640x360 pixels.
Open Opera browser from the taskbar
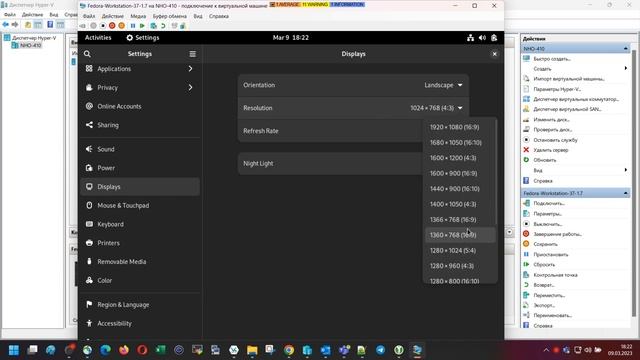(142, 350)
